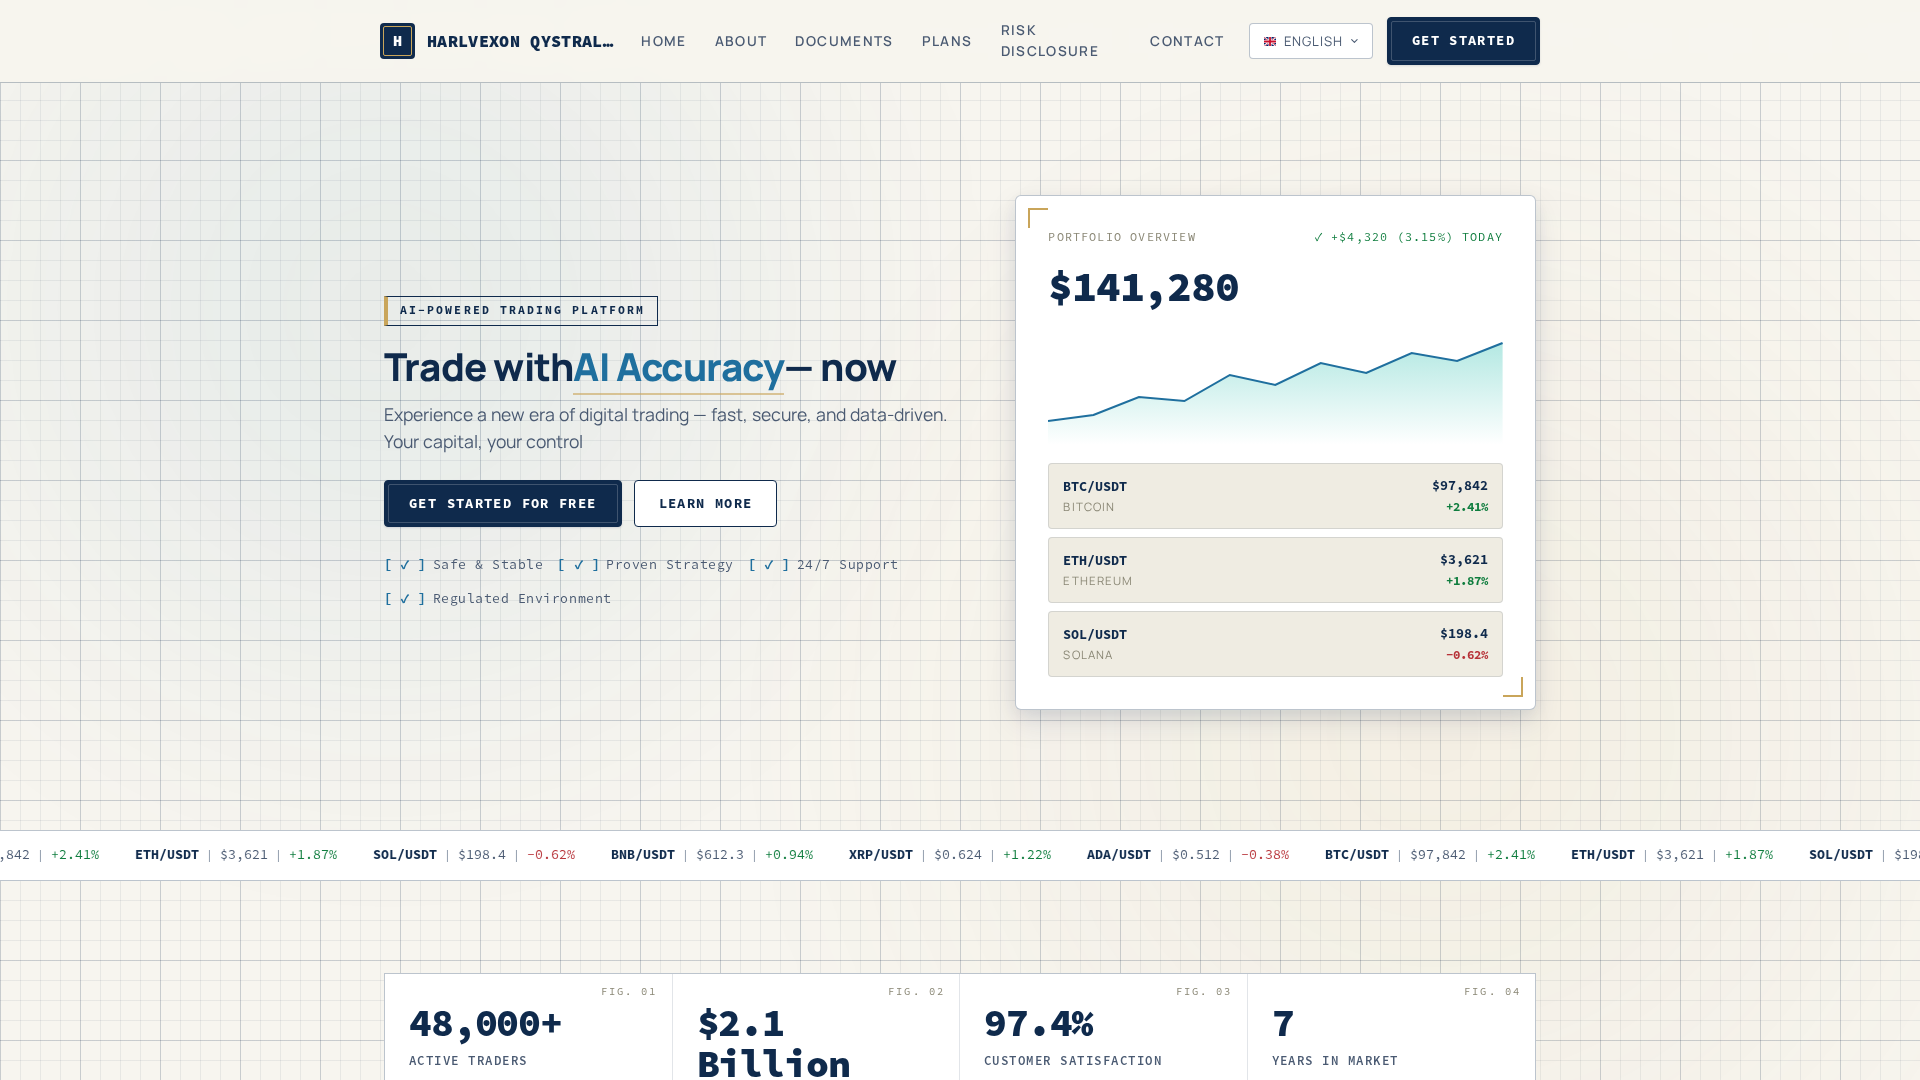Go to the Documents page
This screenshot has height=1080, width=1920.
[x=843, y=41]
